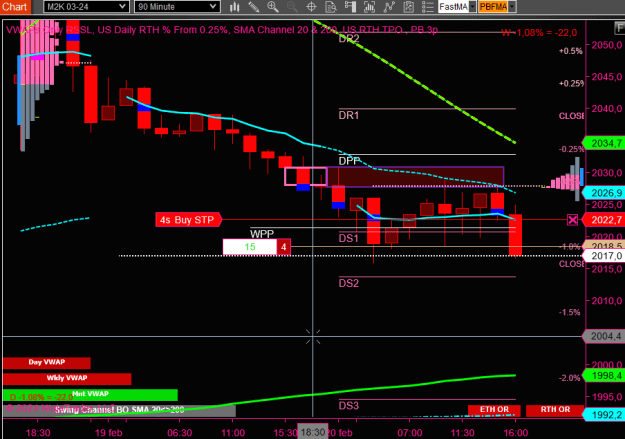Click the 2034,7 green price marker

click(x=603, y=143)
